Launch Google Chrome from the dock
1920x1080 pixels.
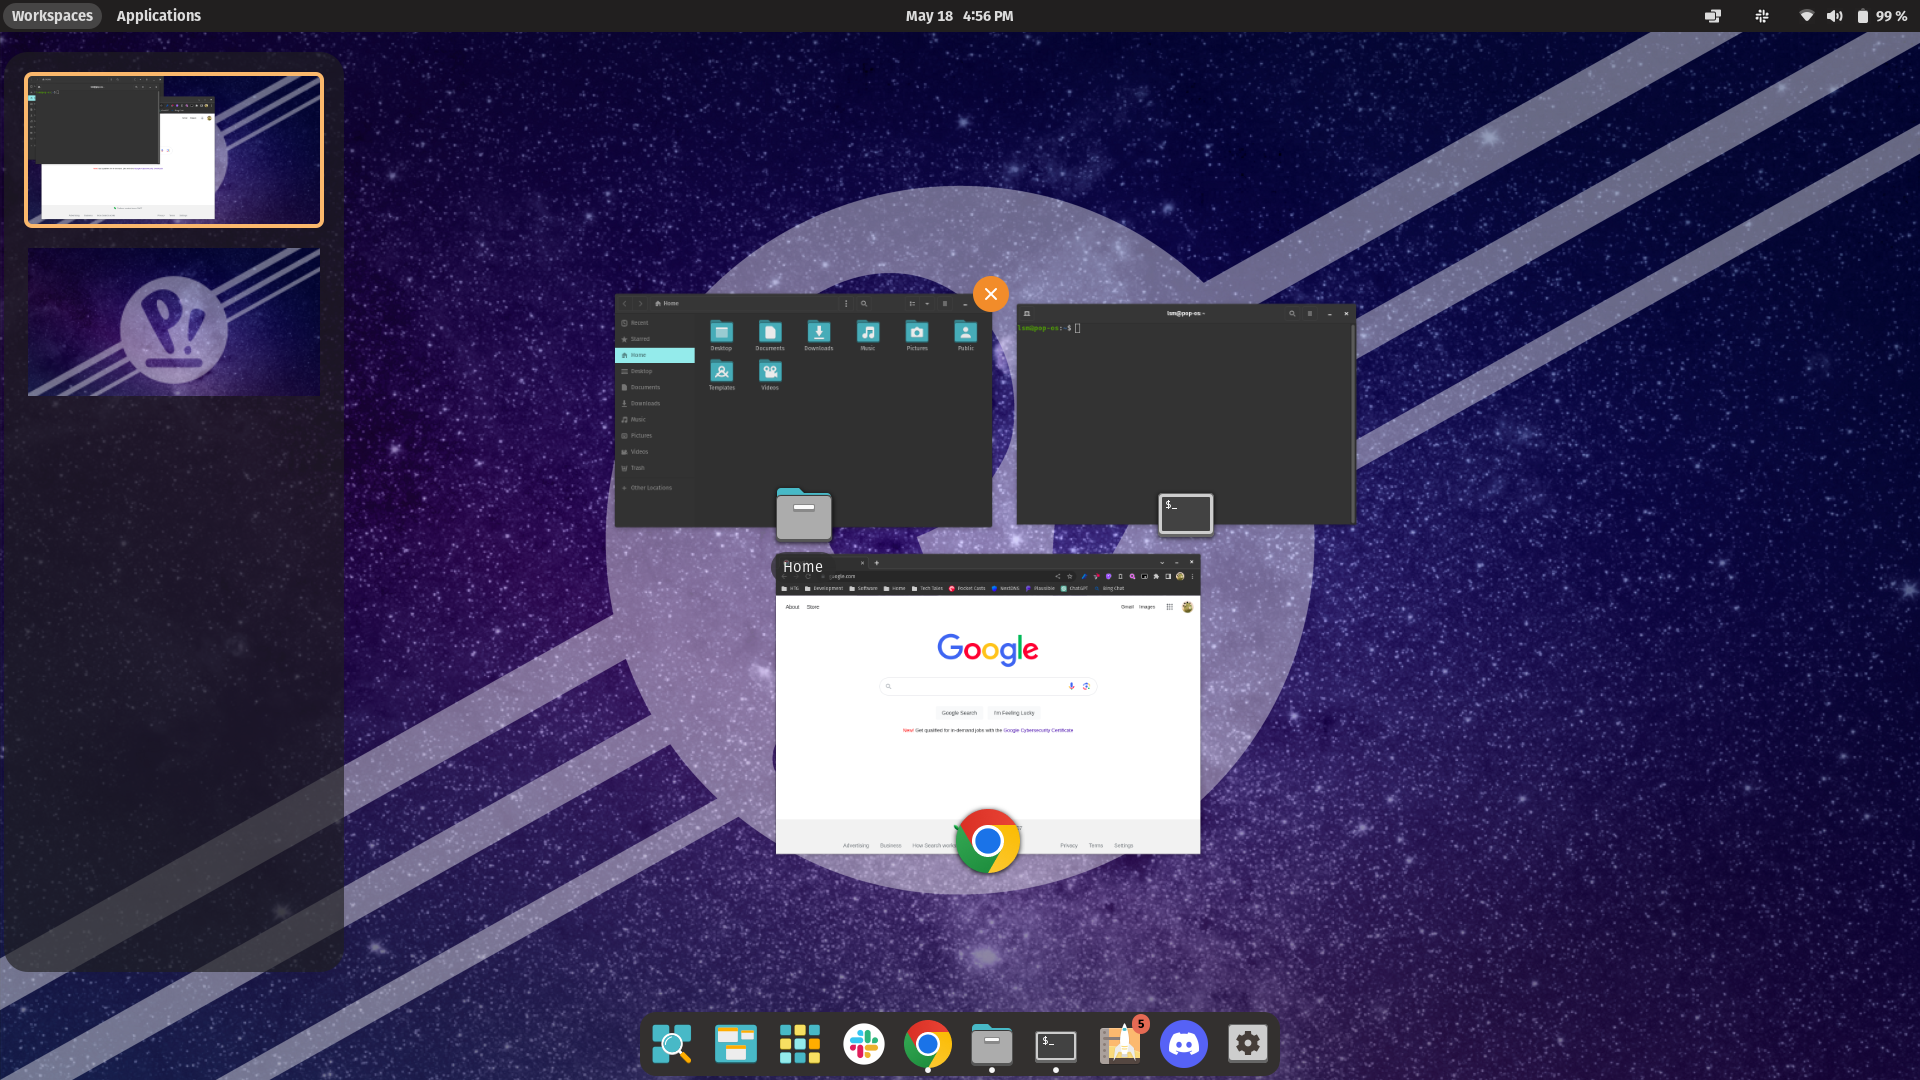pos(928,1044)
